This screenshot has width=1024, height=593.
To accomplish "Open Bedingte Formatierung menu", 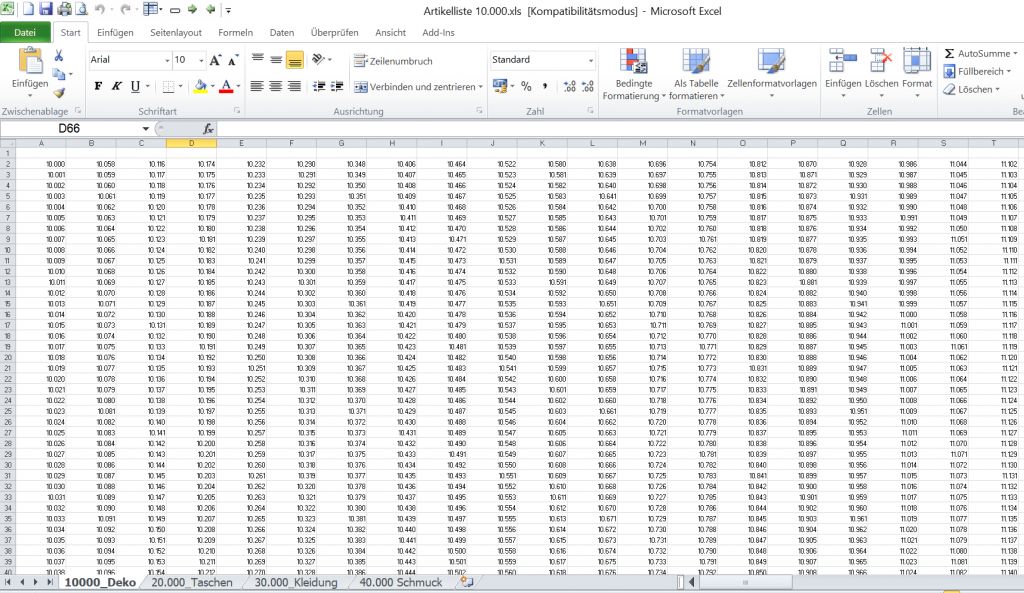I will (633, 75).
